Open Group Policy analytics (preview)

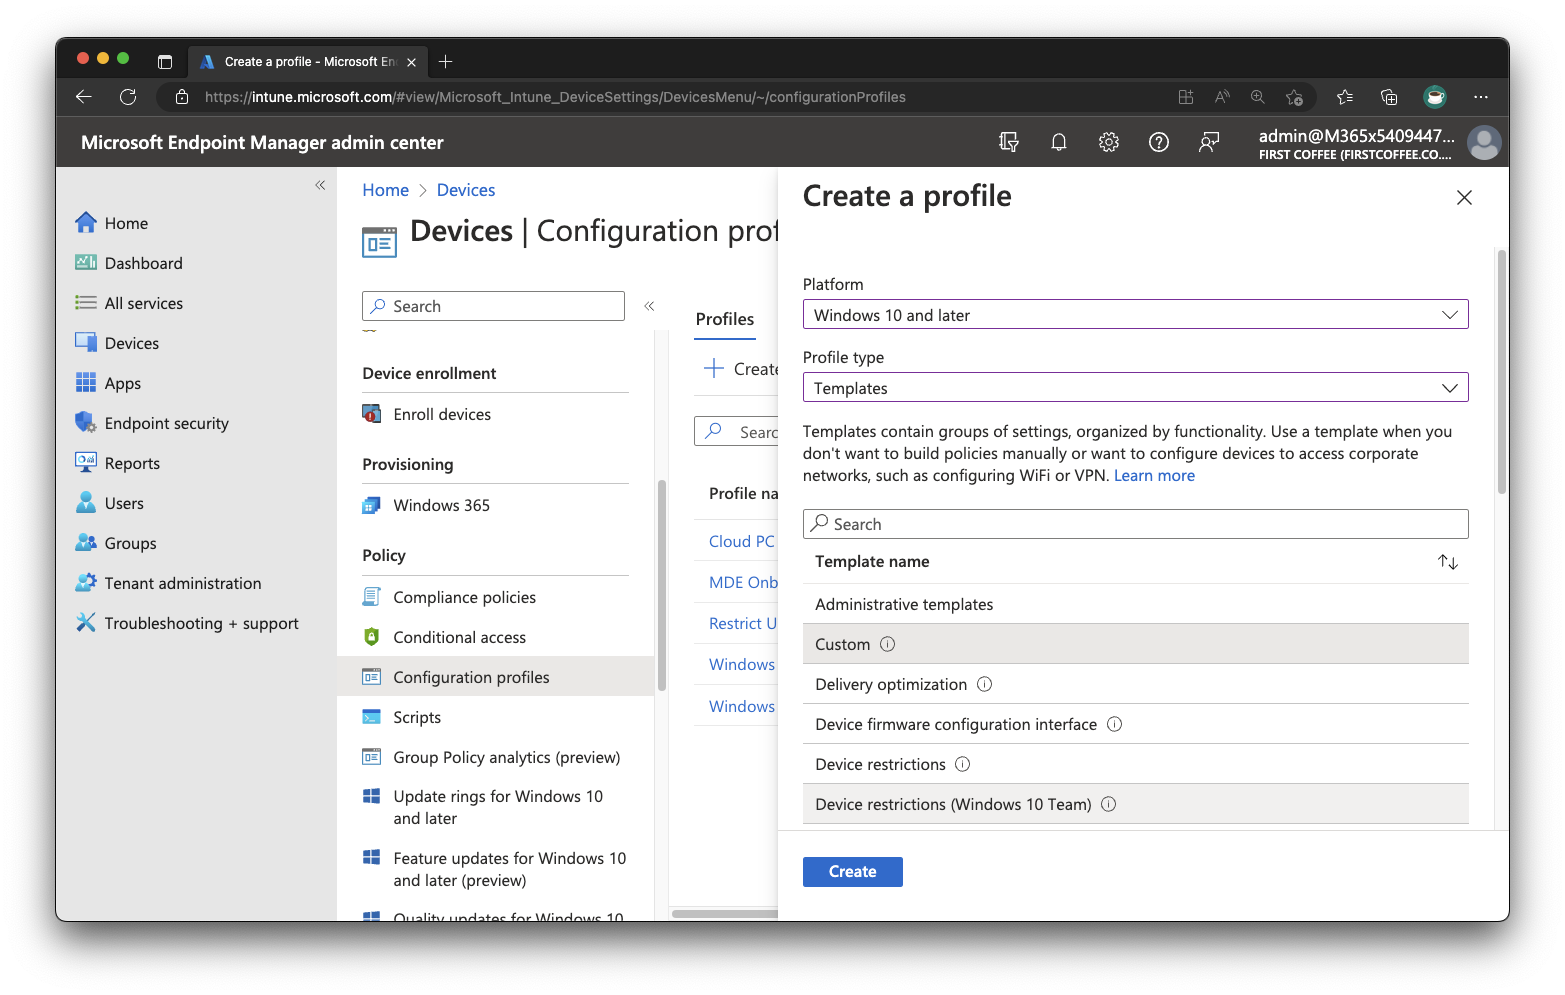tap(505, 757)
